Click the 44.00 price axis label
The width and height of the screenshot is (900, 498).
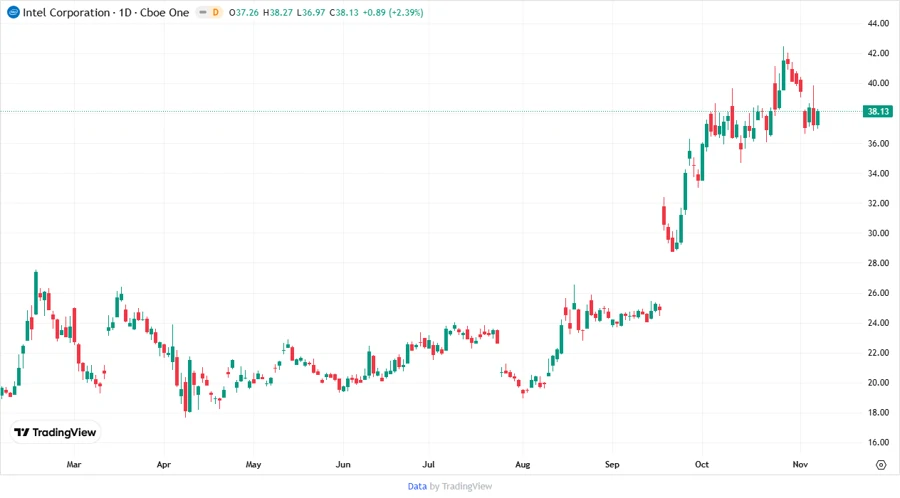(878, 24)
